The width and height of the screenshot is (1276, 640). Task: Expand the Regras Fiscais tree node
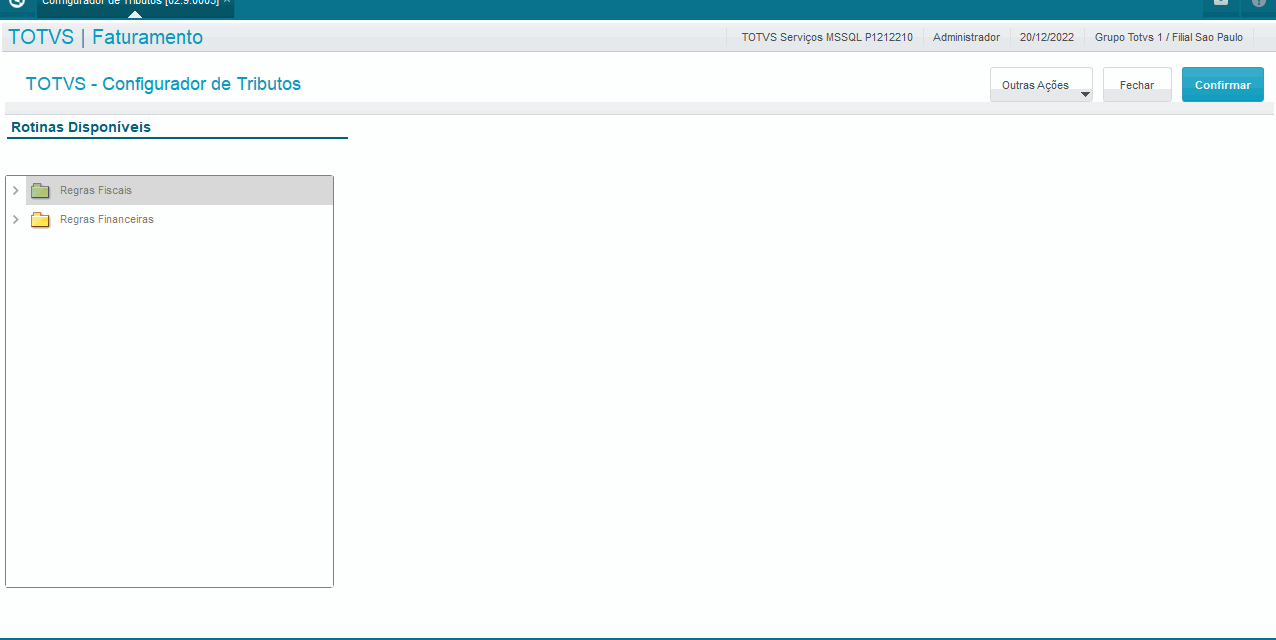pos(15,190)
